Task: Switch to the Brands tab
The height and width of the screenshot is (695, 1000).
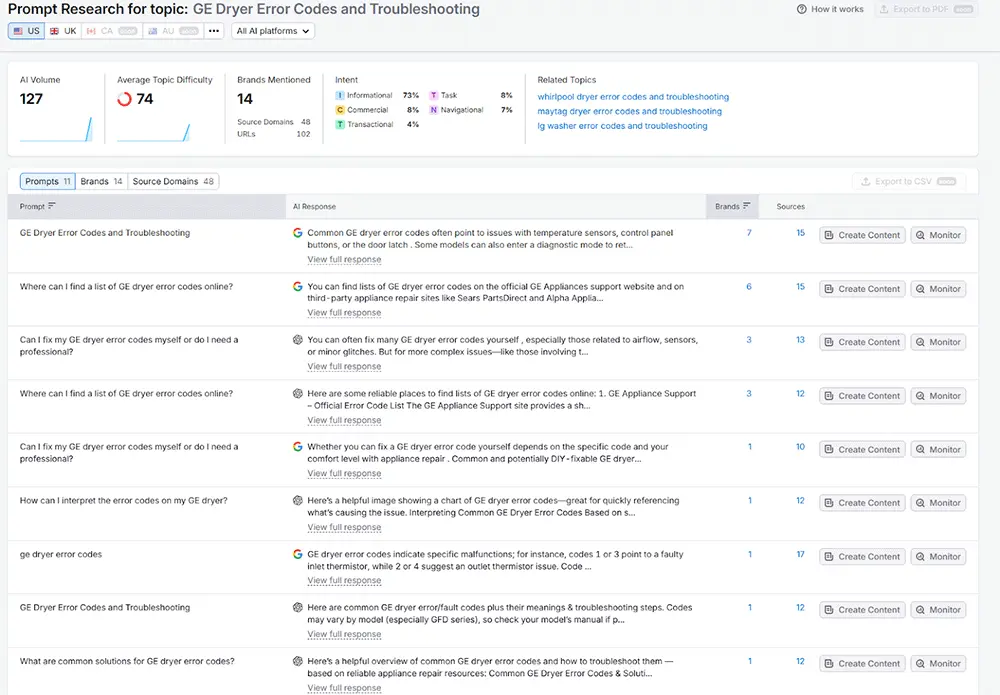Action: [x=101, y=182]
